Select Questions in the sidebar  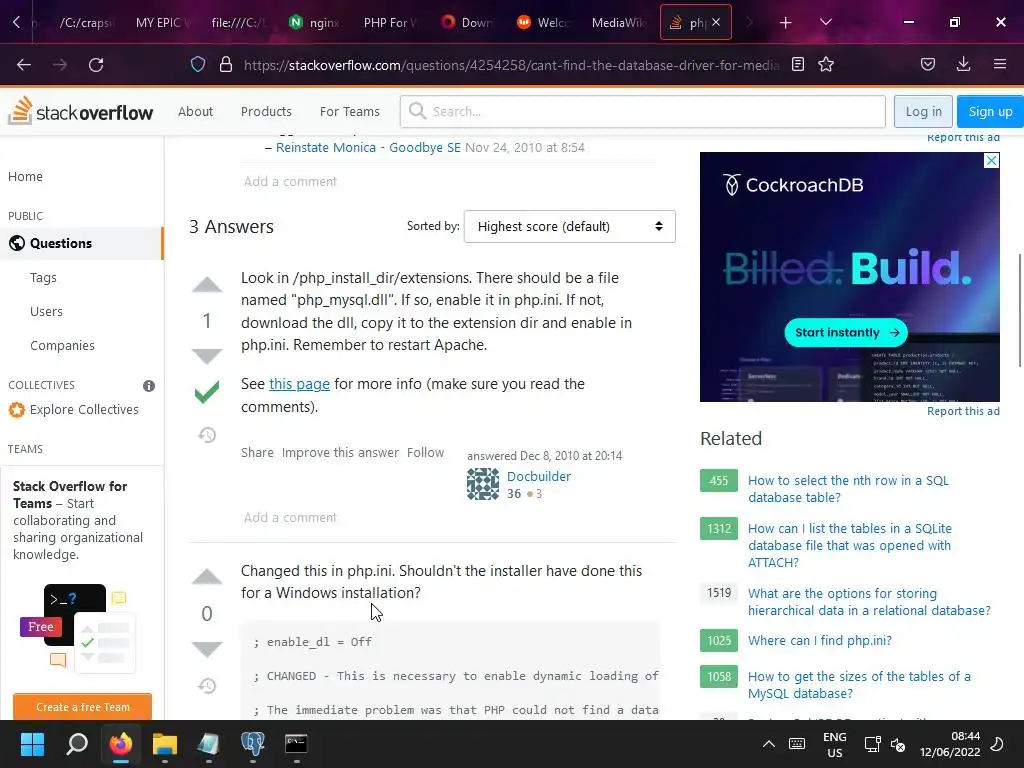click(81, 243)
